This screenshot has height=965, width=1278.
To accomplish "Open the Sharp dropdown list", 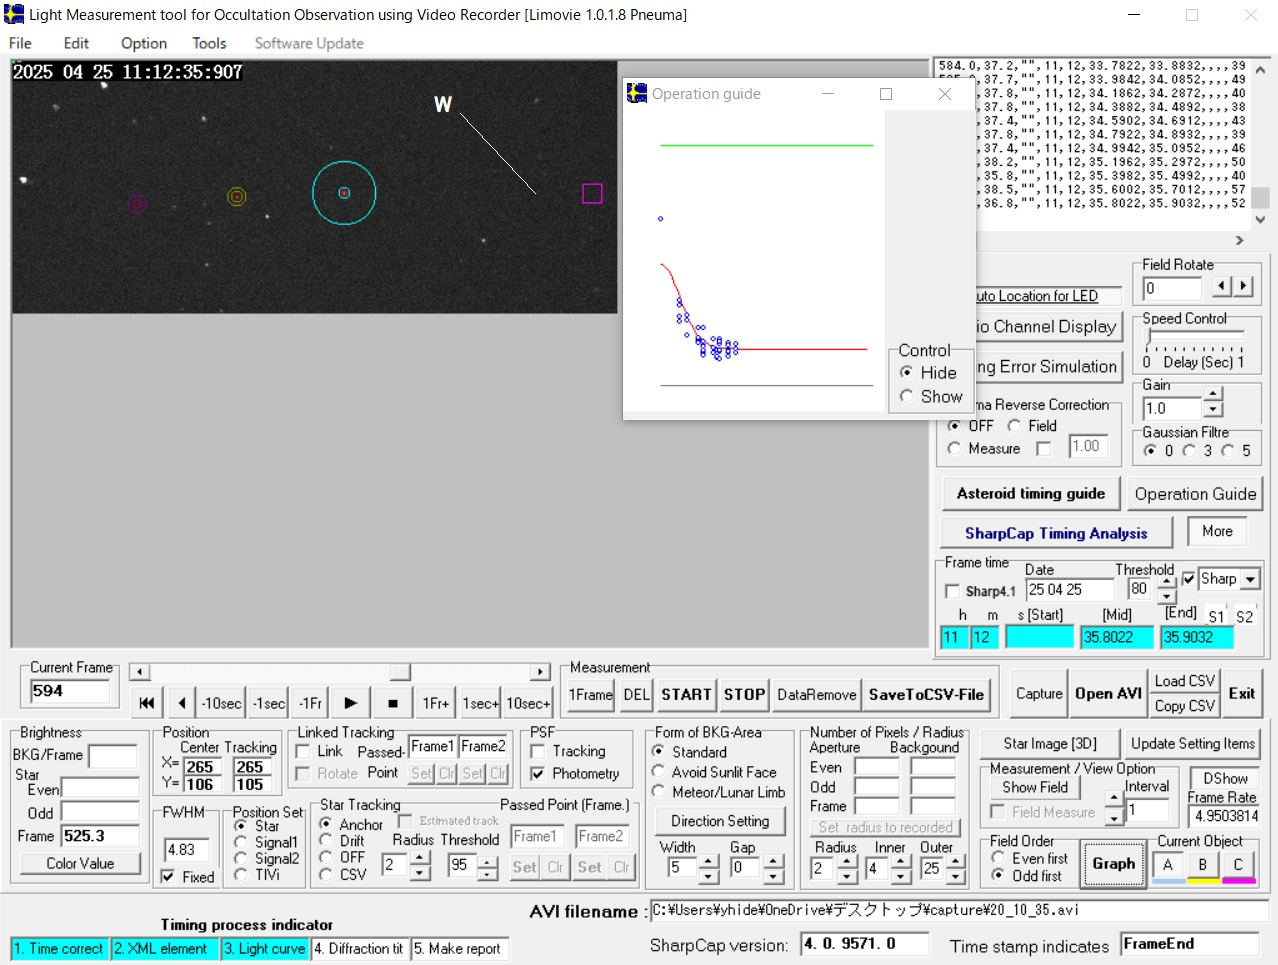I will click(1250, 579).
